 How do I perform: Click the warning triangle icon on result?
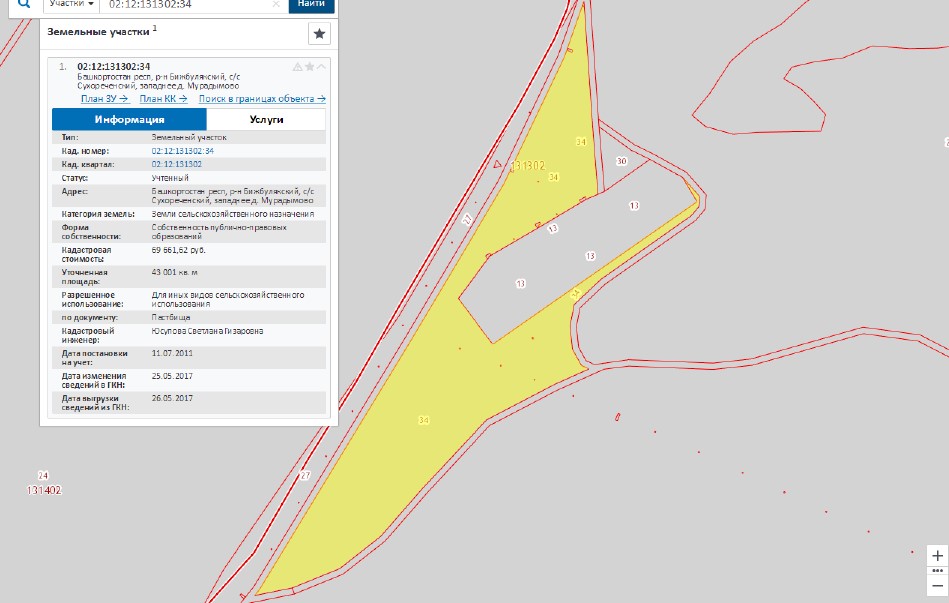297,67
